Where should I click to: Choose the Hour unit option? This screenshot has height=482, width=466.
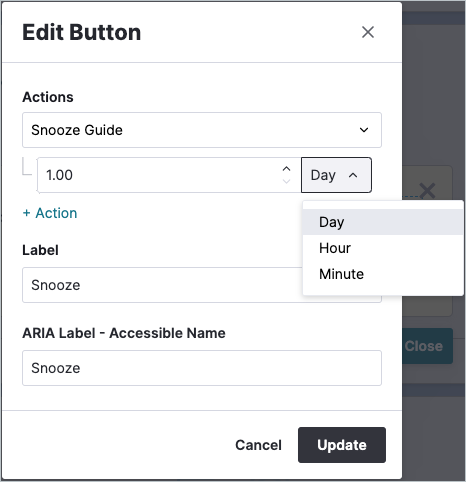point(383,248)
